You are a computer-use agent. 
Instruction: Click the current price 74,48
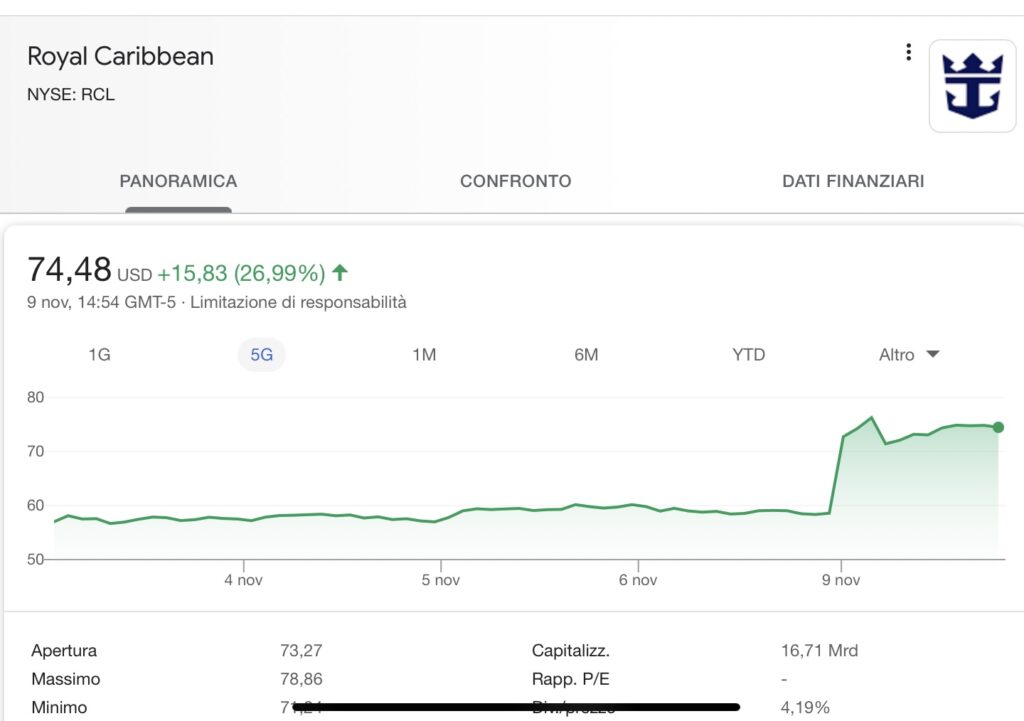[69, 269]
